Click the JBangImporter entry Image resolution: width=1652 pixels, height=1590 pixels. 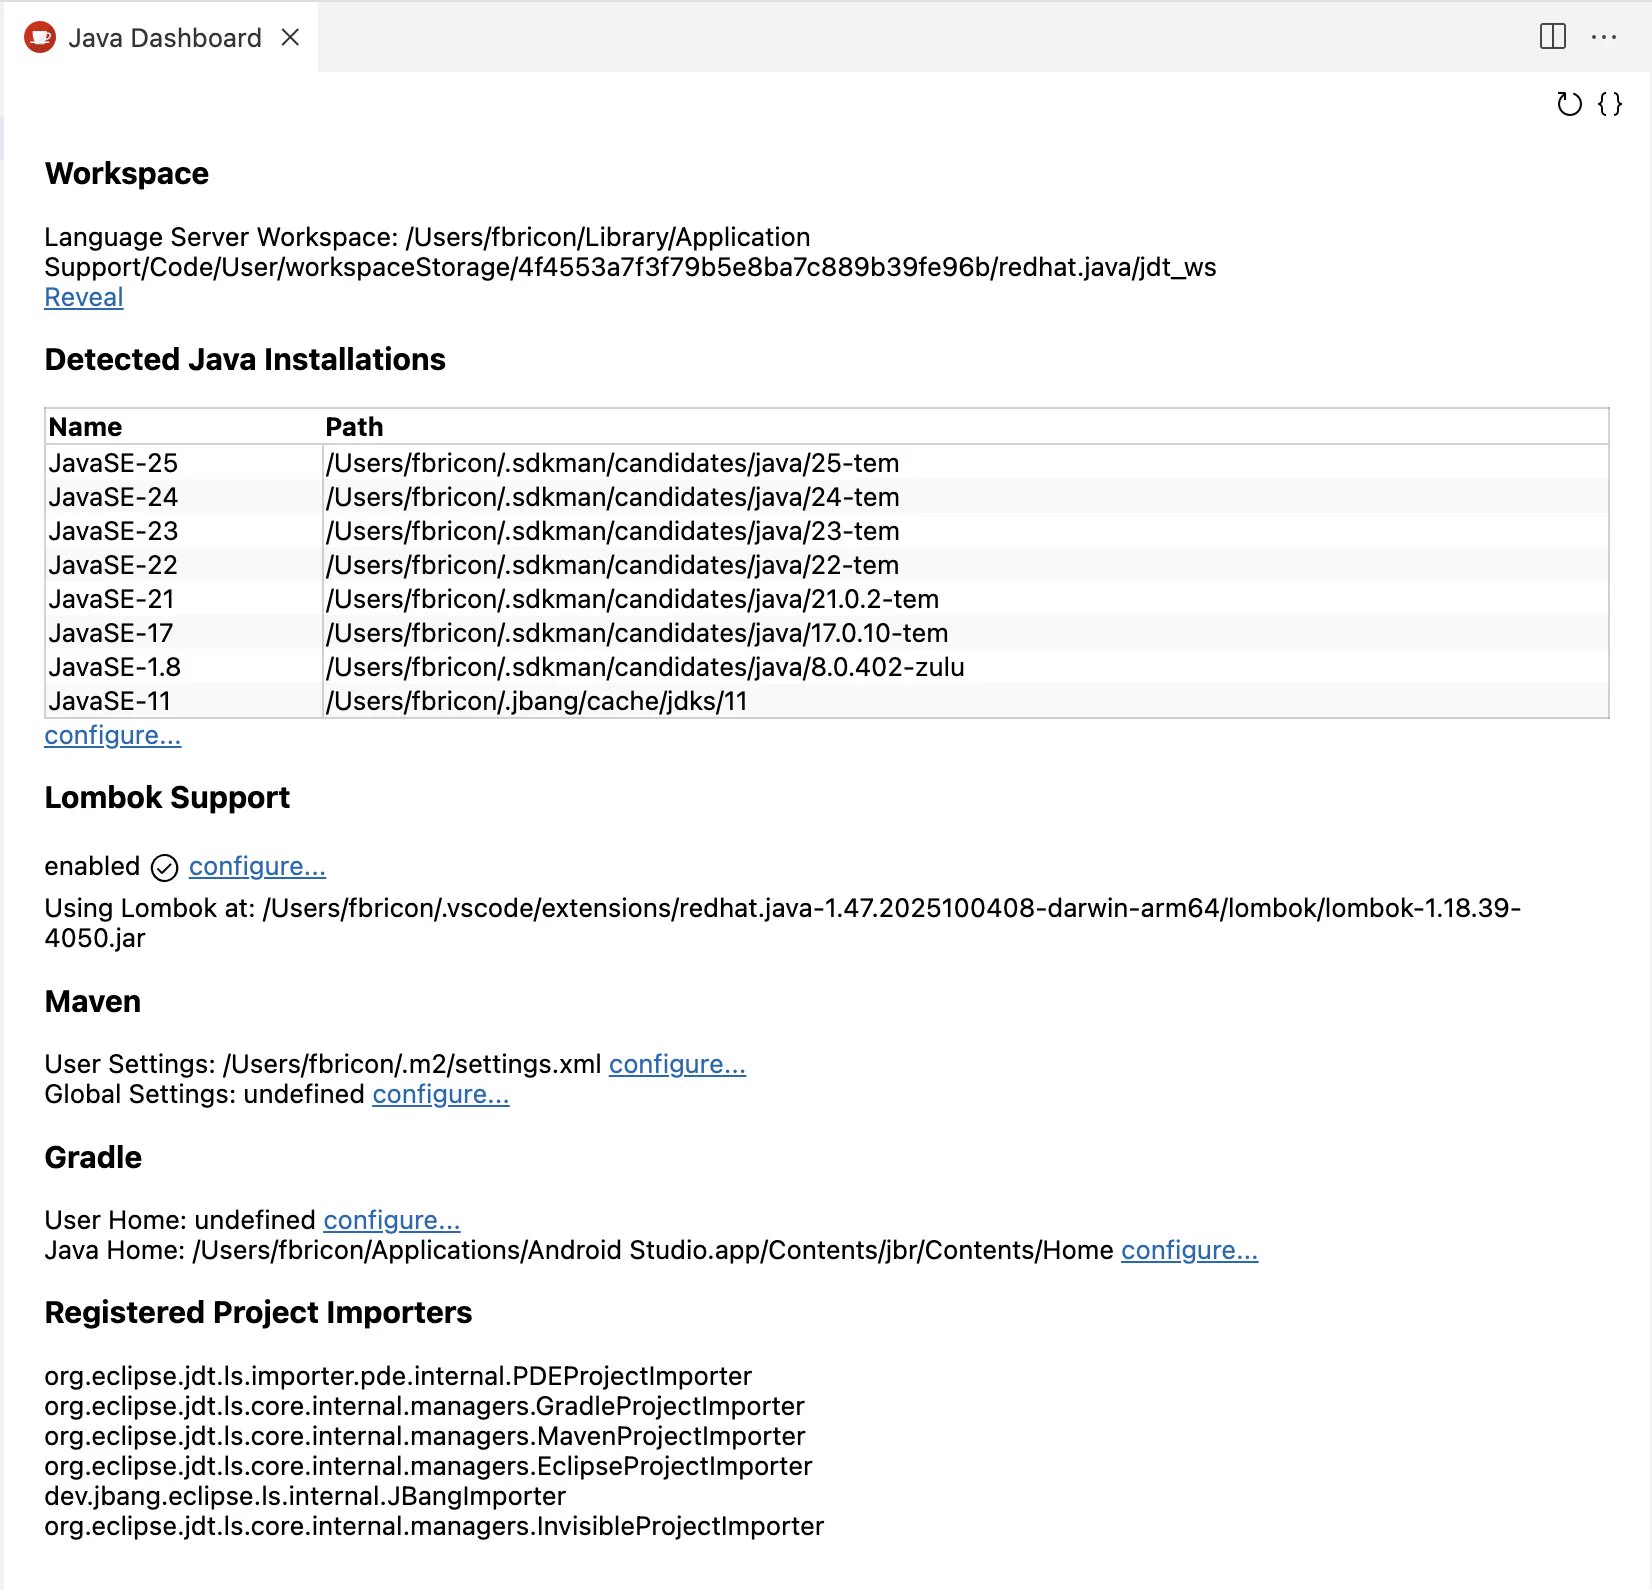pos(305,1496)
